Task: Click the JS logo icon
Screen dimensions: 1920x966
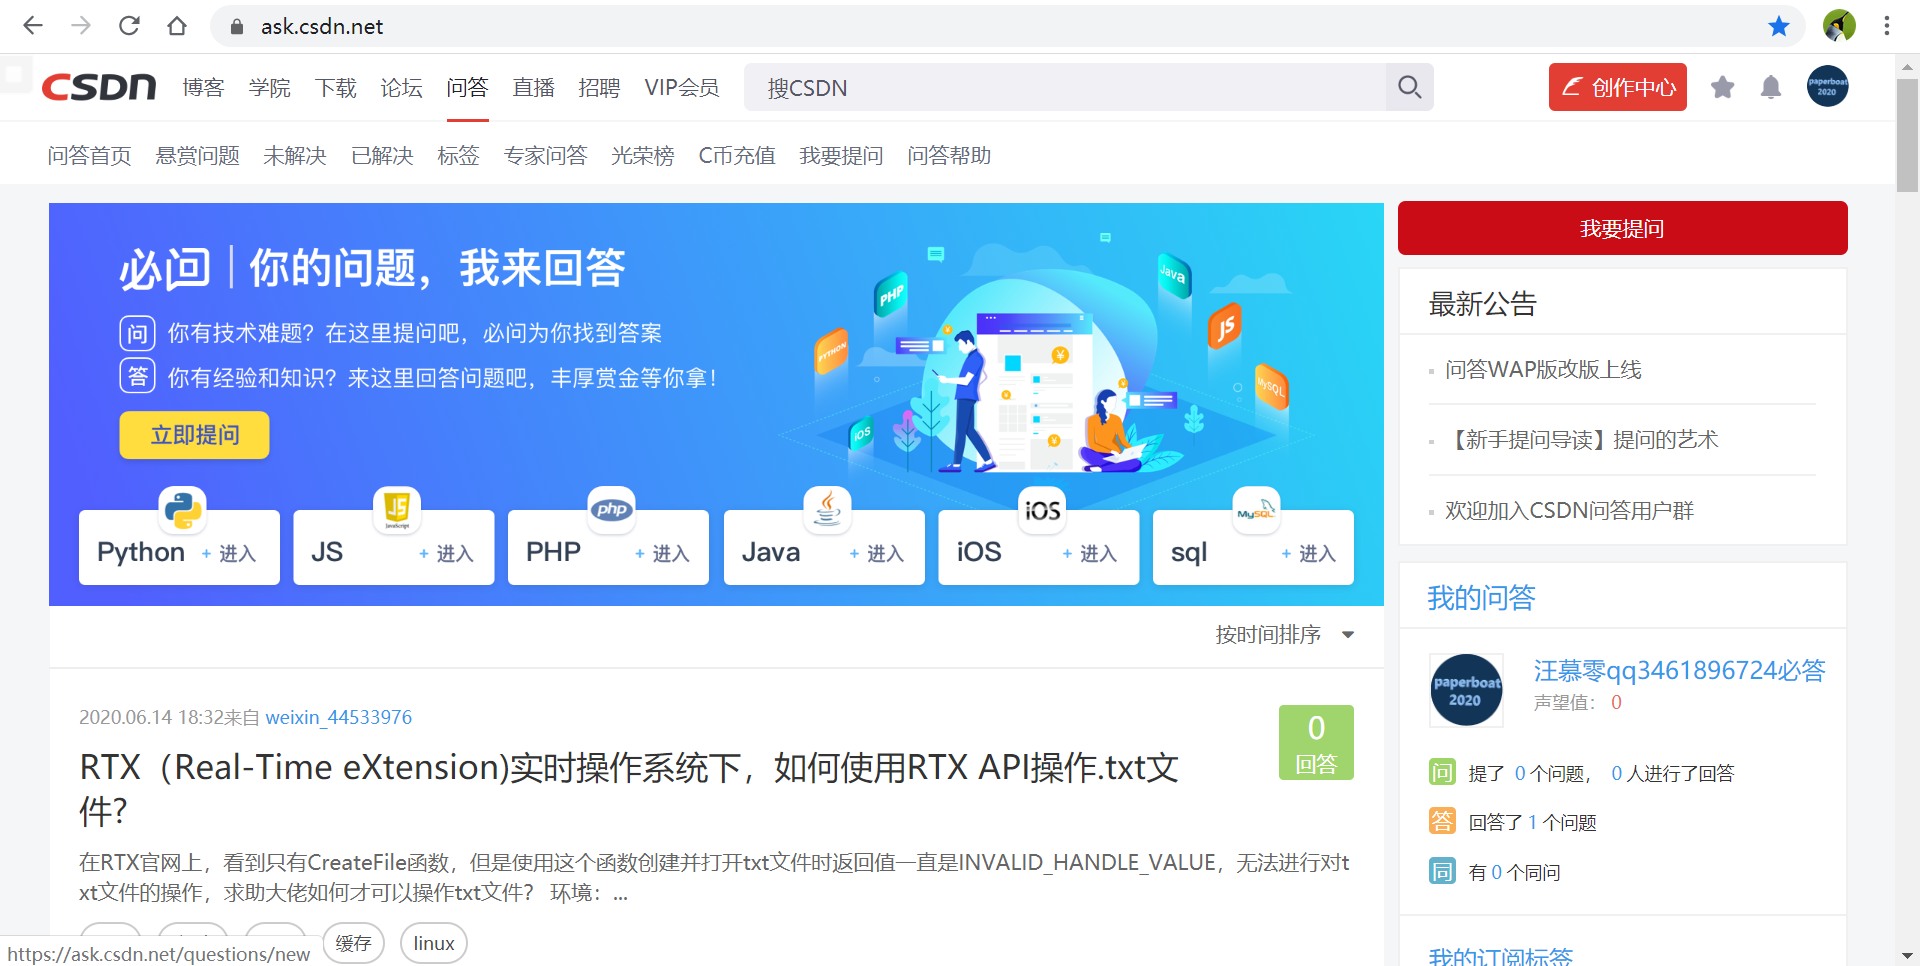Action: coord(397,510)
